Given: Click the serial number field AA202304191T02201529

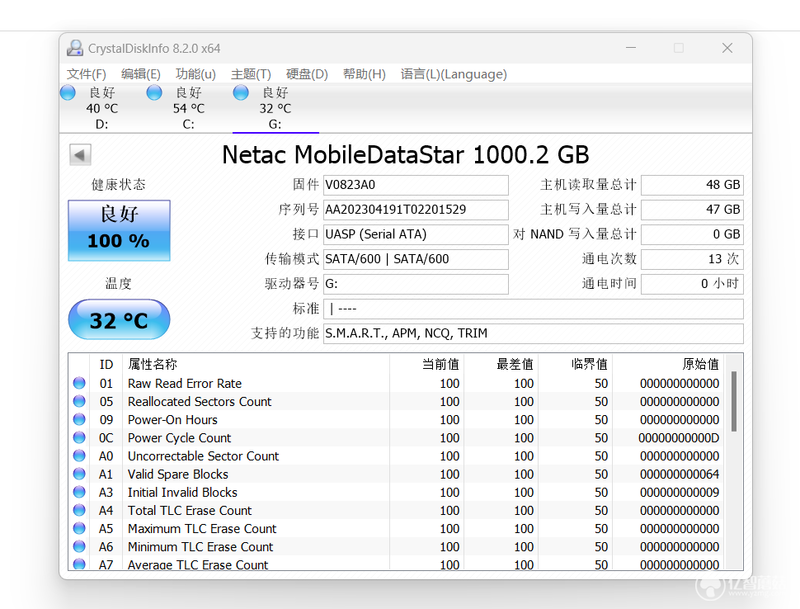Looking at the screenshot, I should tap(416, 210).
